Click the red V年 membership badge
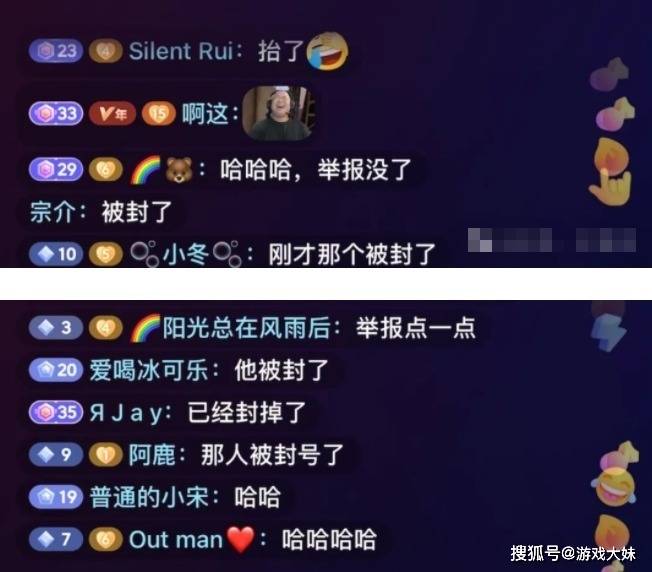 pos(112,113)
